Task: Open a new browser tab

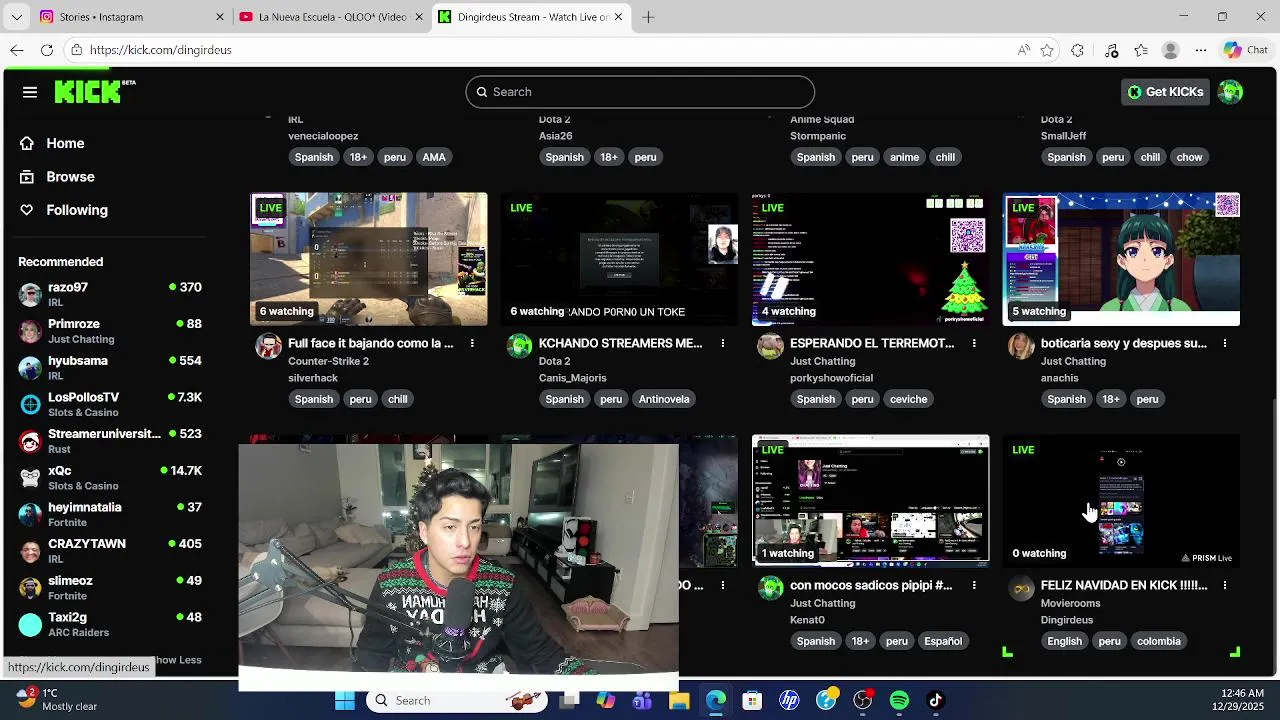Action: [x=648, y=17]
